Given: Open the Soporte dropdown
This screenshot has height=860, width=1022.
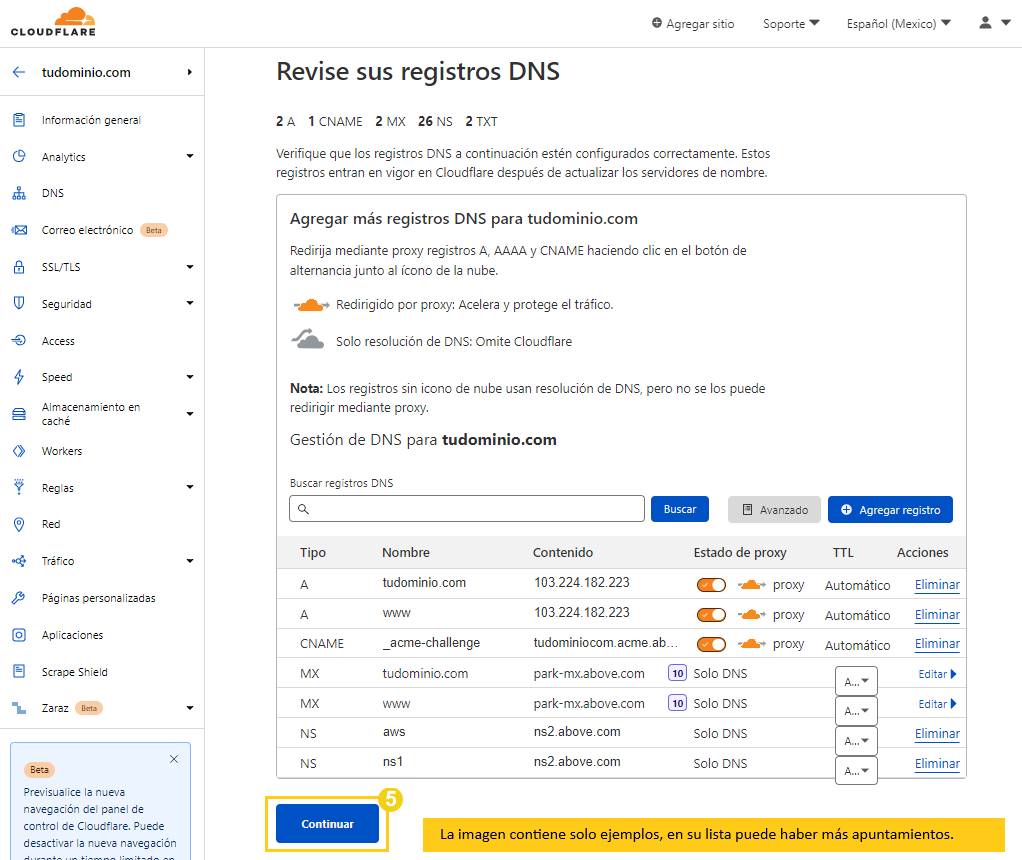Looking at the screenshot, I should tap(791, 23).
